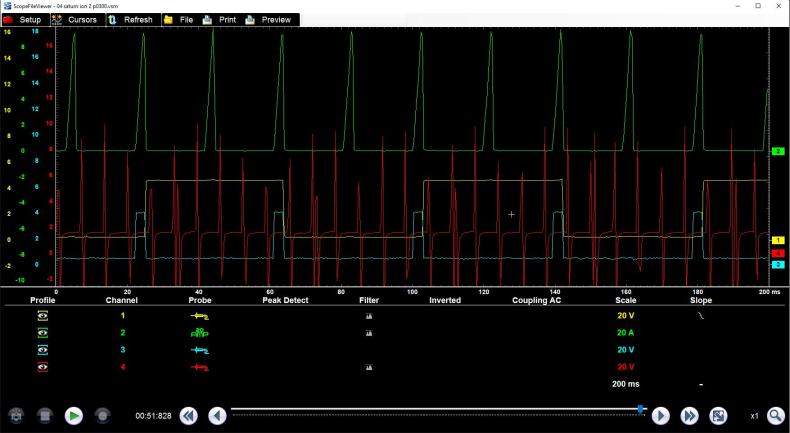Open channel 1 scale 20 V setting

(627, 315)
